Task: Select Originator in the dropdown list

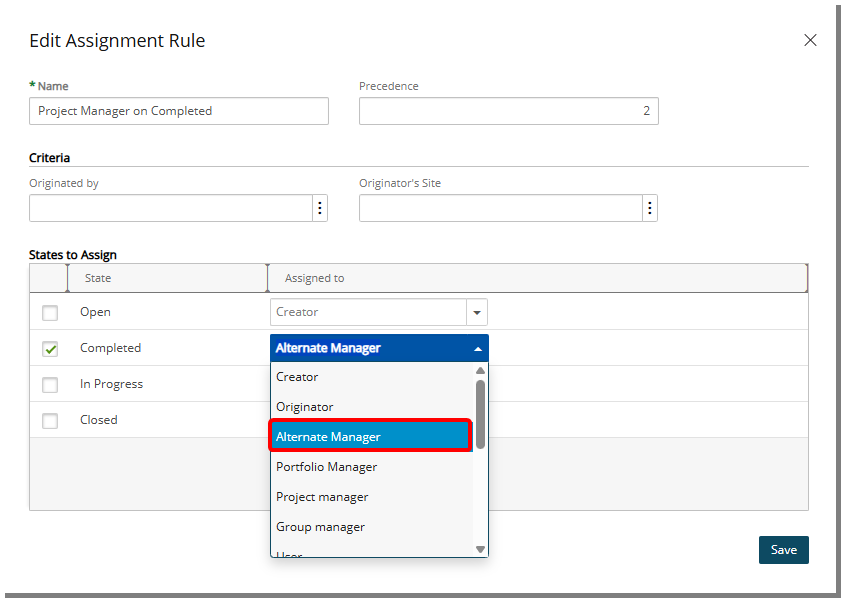Action: [x=304, y=406]
